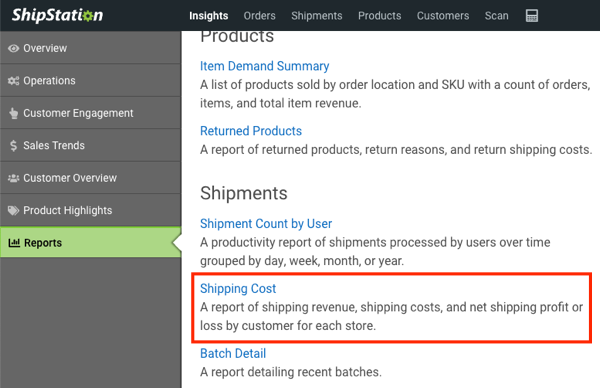The image size is (600, 388).
Task: Open Product Highlights in sidebar
Action: click(91, 210)
